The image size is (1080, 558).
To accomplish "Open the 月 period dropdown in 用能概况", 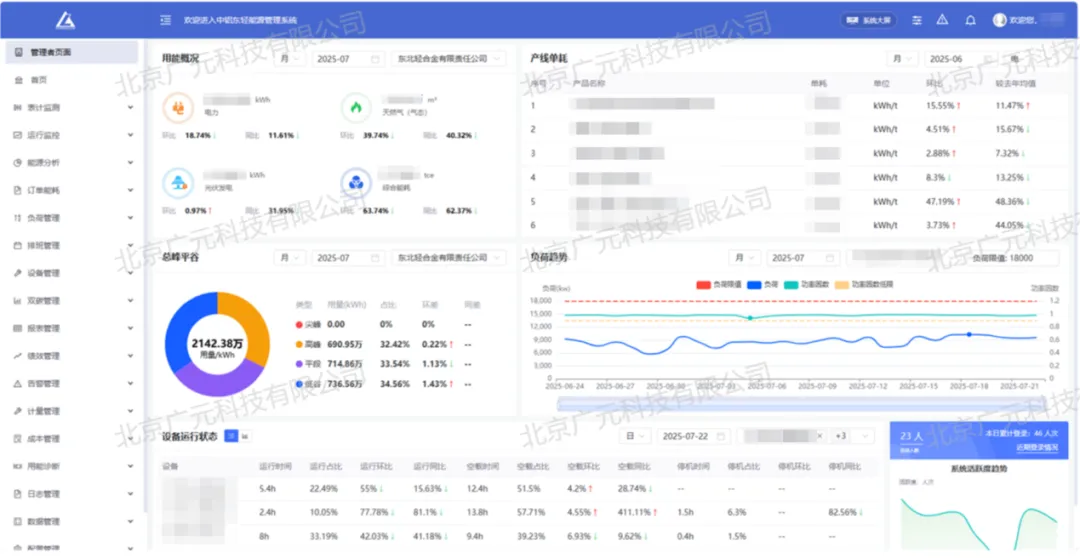I will point(291,59).
